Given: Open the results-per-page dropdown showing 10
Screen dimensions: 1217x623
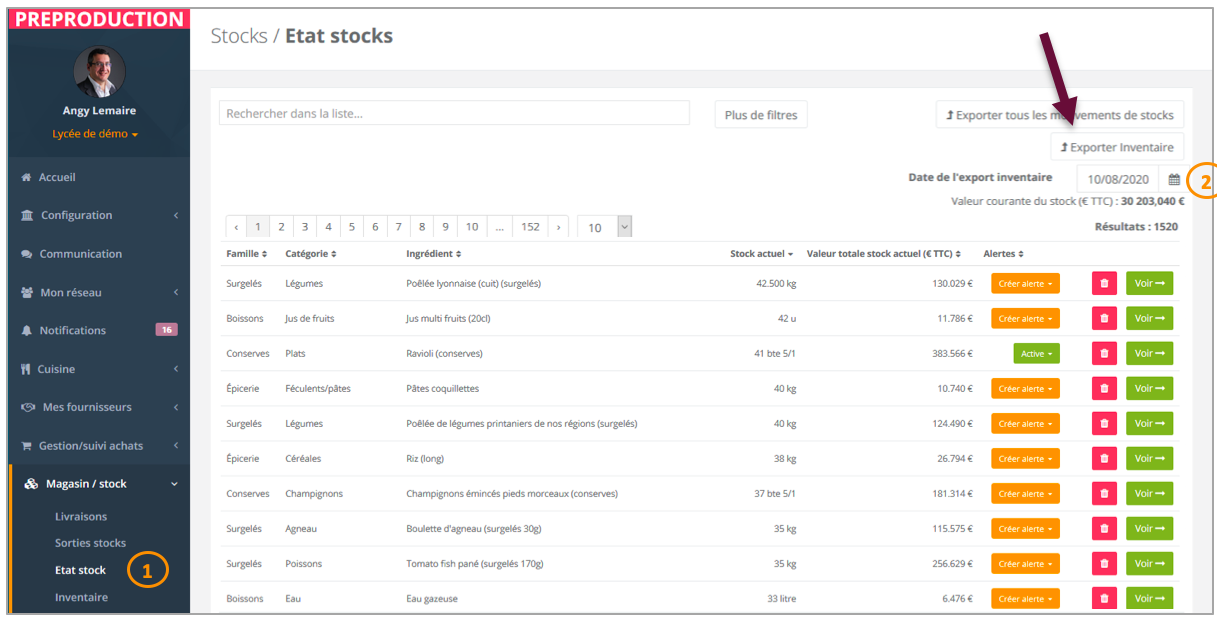Looking at the screenshot, I should 605,227.
